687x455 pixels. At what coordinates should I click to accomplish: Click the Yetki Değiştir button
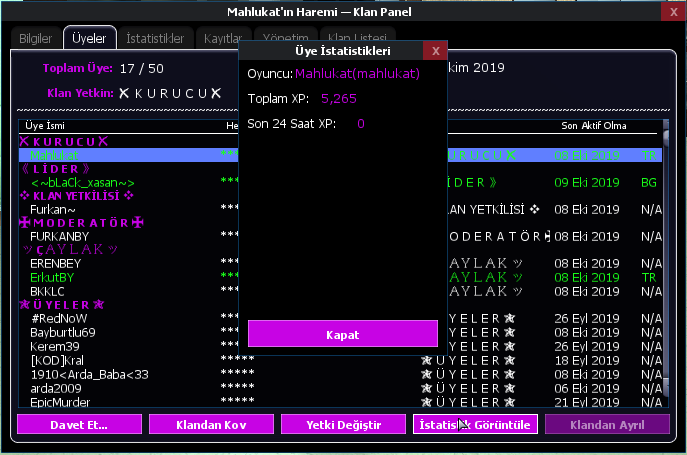(344, 424)
